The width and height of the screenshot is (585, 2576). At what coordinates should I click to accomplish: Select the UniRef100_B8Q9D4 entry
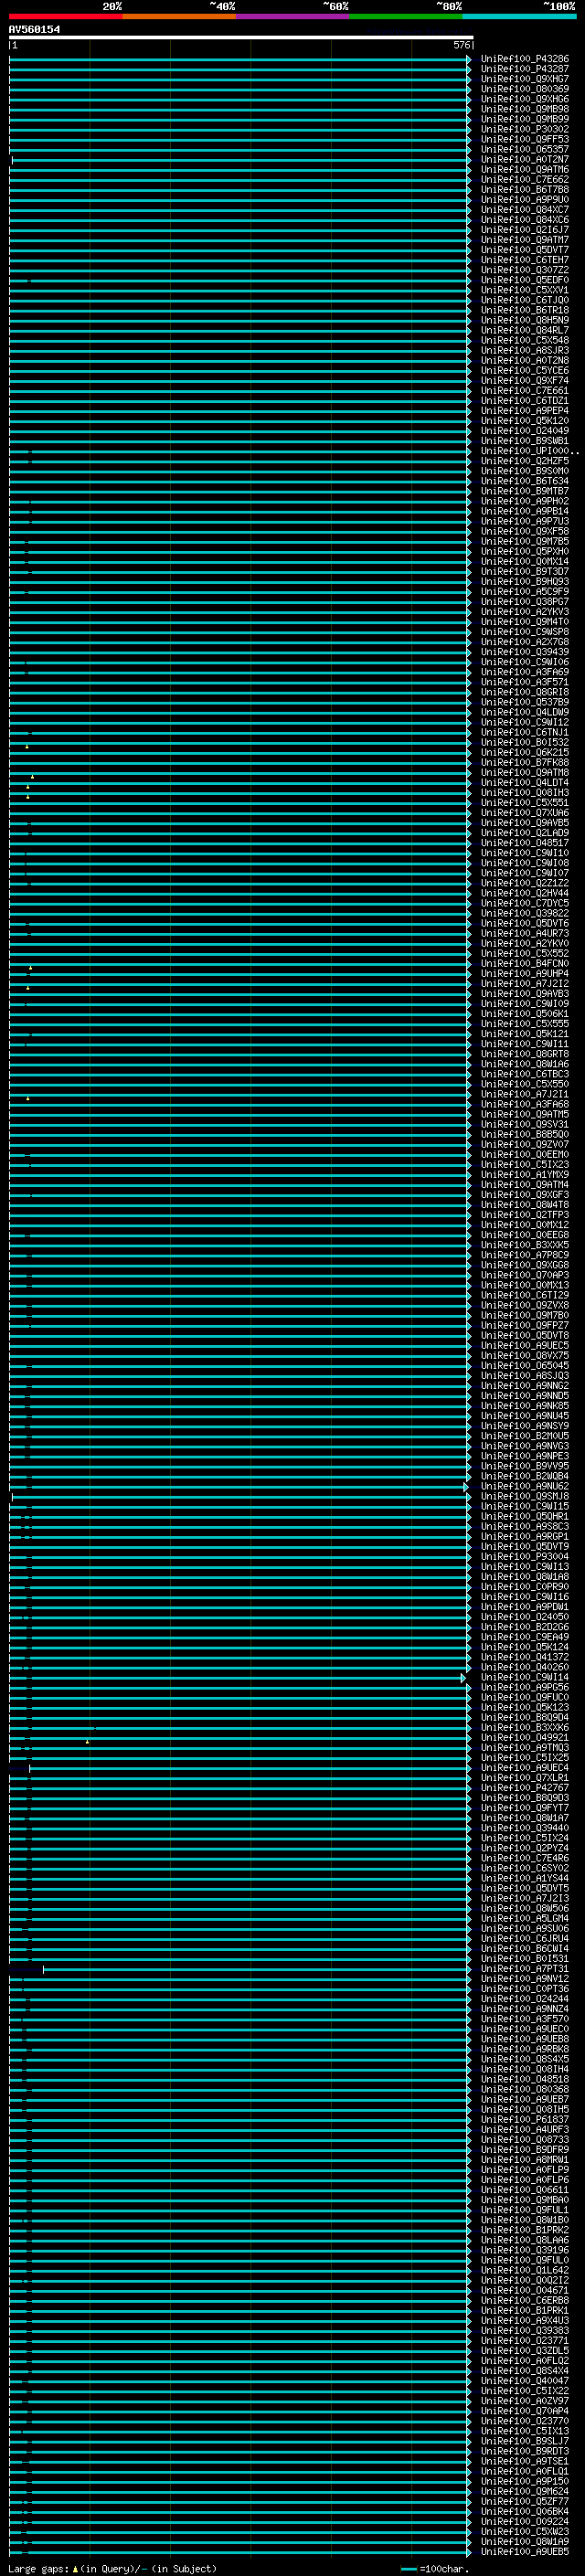point(524,1718)
